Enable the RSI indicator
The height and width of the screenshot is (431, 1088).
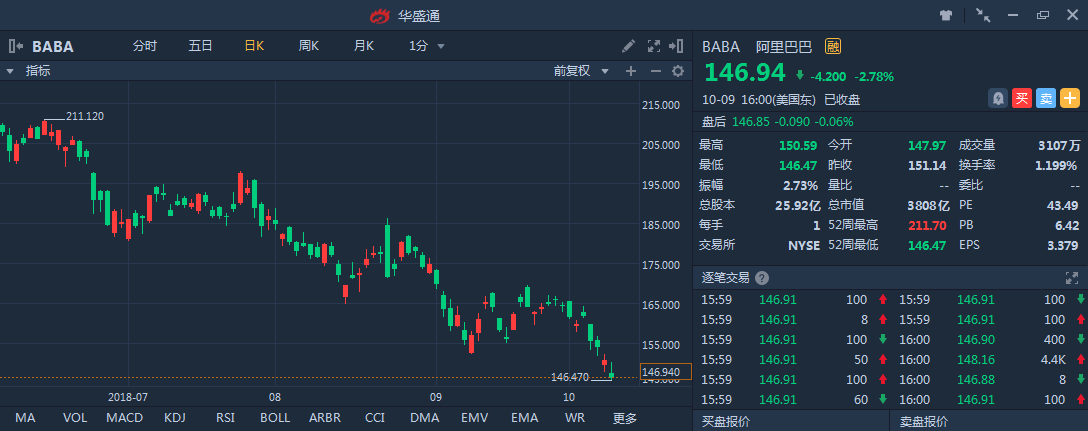click(225, 418)
